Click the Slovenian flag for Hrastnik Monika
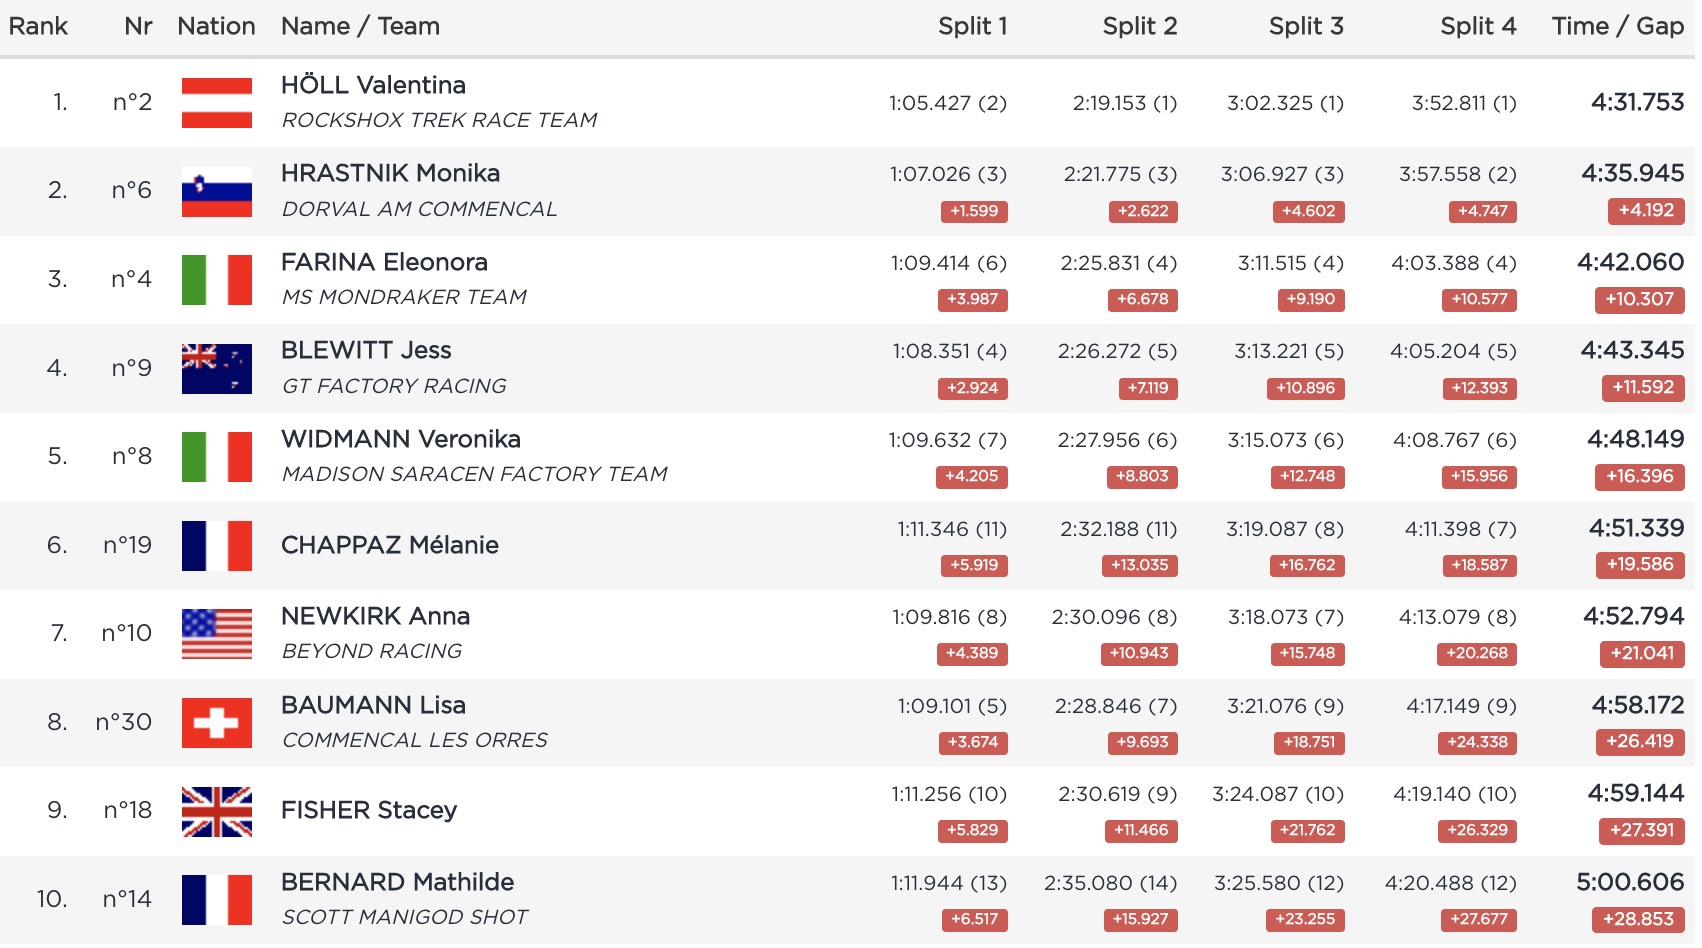 click(216, 192)
